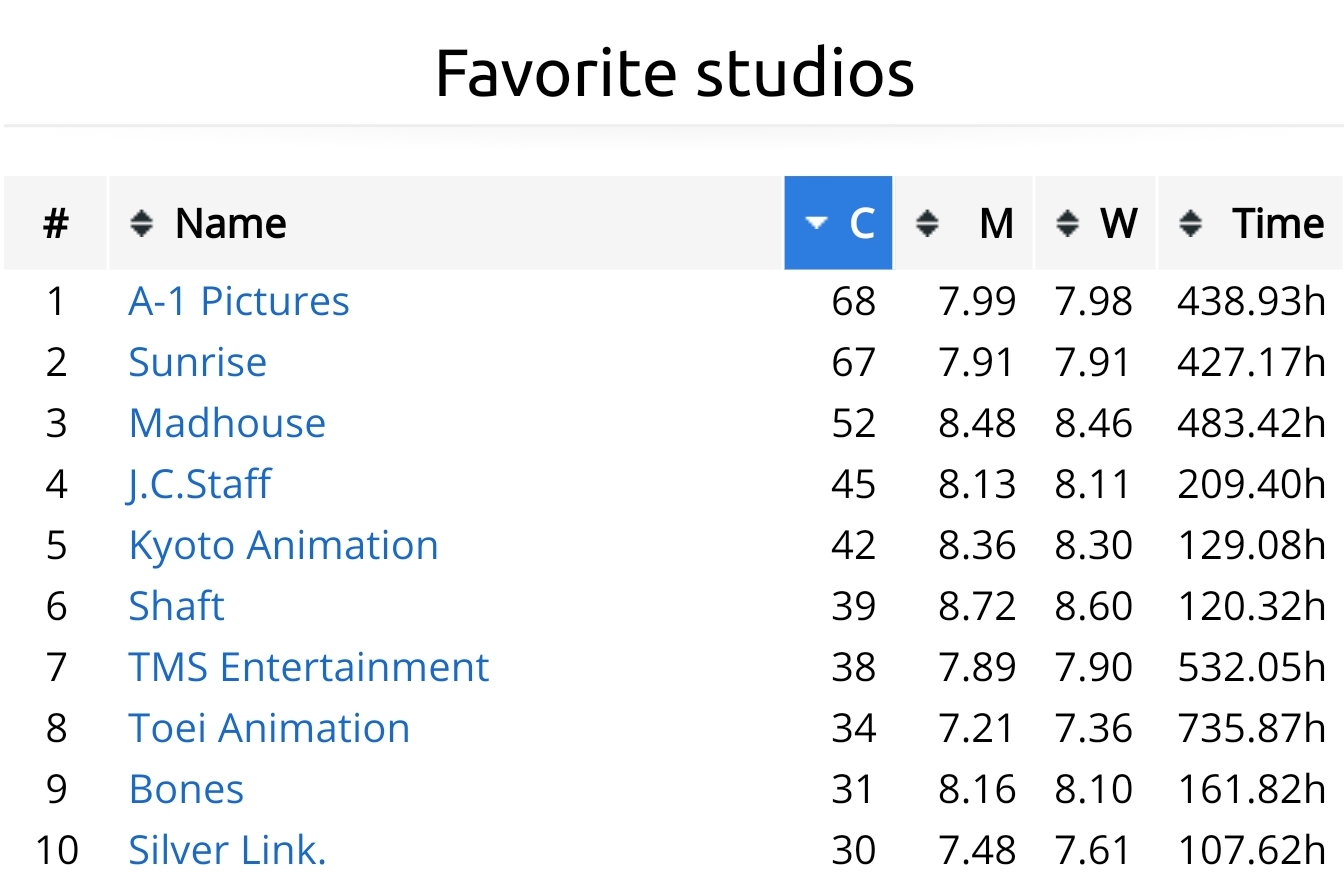The width and height of the screenshot is (1344, 884).
Task: Open the Bones studio link
Action: [x=186, y=789]
